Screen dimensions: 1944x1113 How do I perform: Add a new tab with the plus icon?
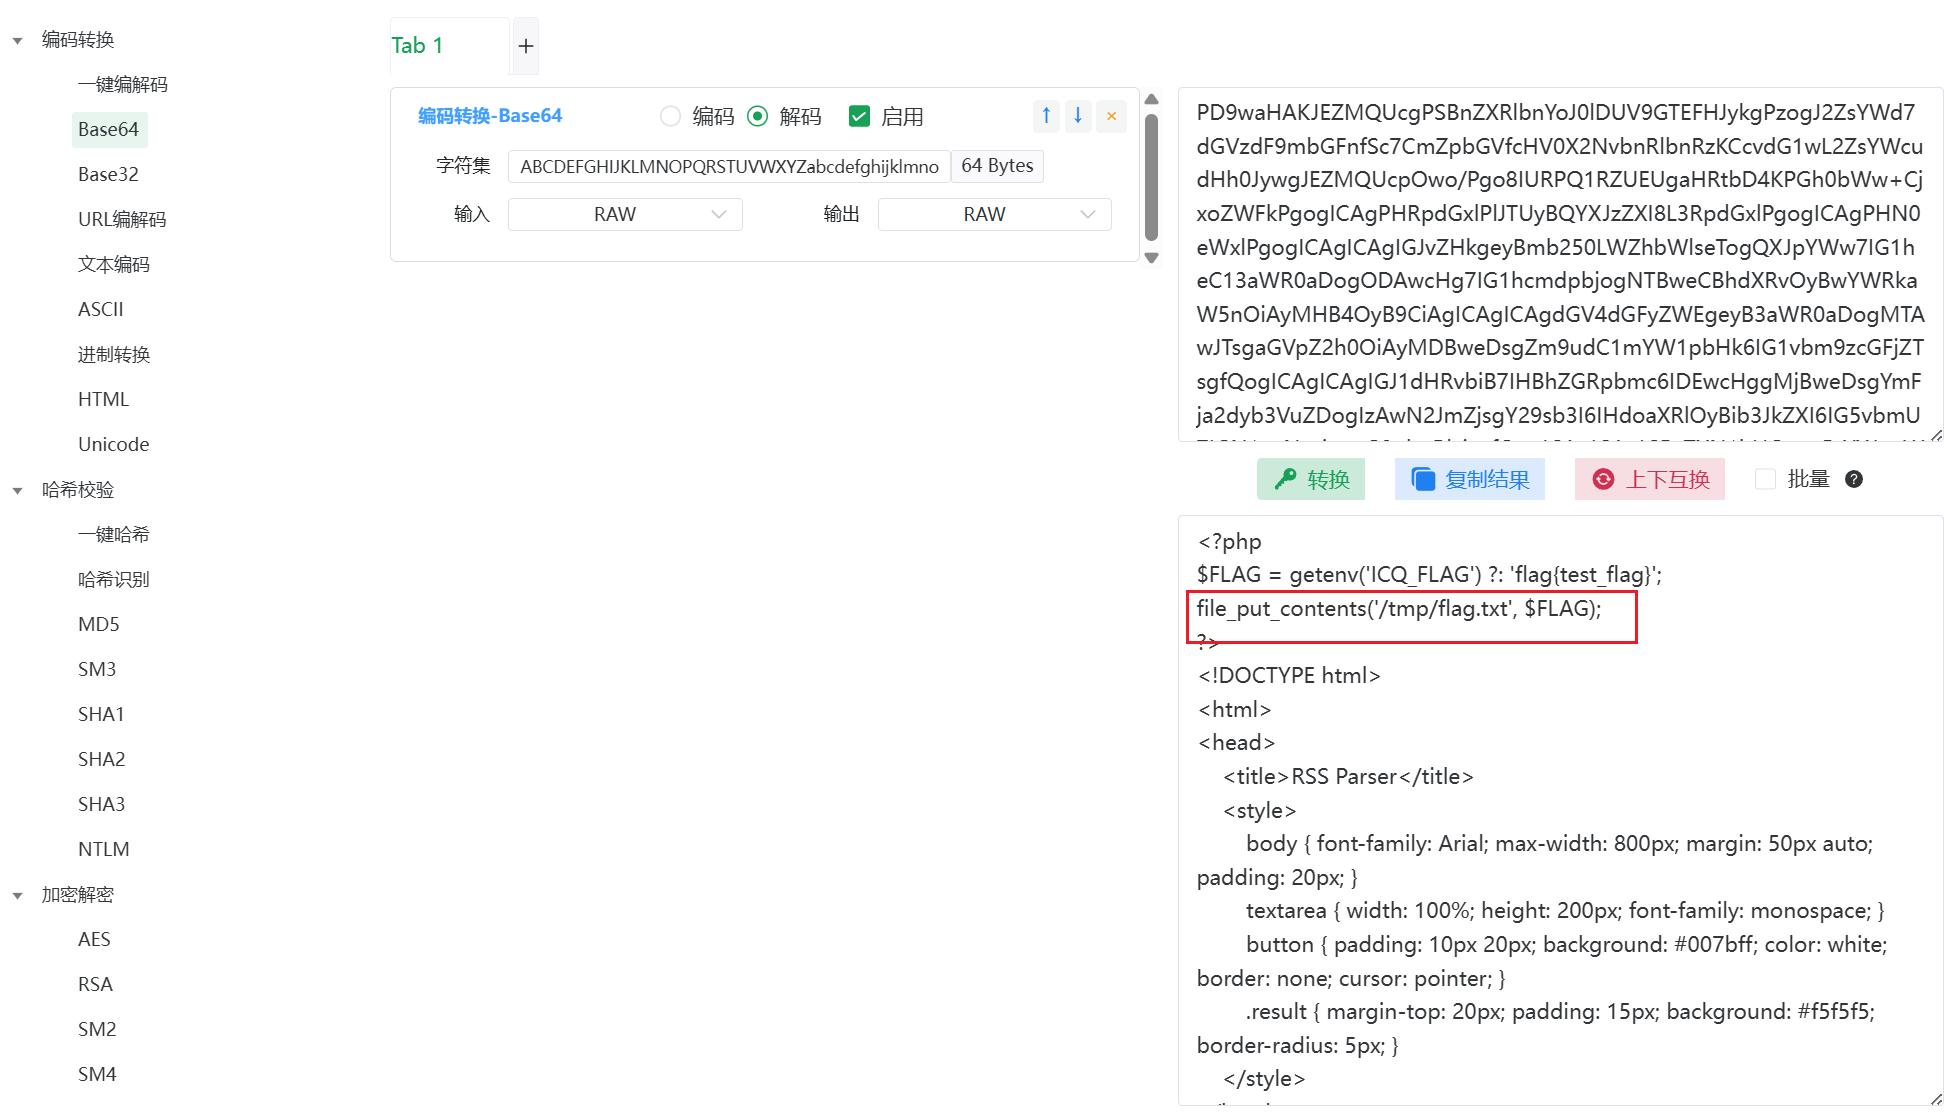coord(526,46)
